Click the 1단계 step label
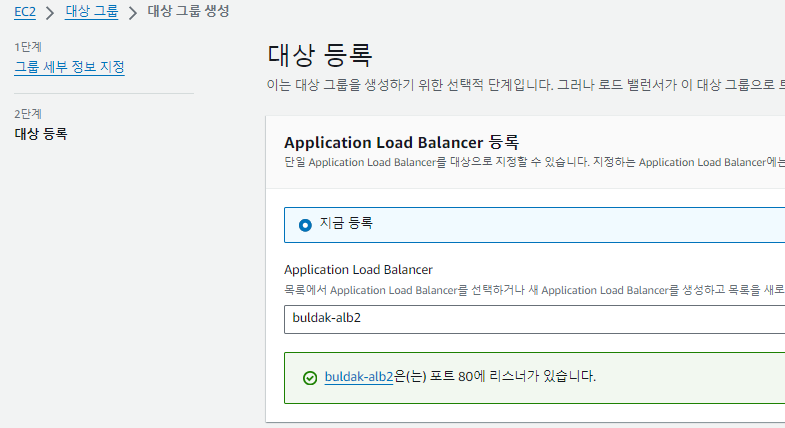The image size is (785, 428). pyautogui.click(x=28, y=47)
